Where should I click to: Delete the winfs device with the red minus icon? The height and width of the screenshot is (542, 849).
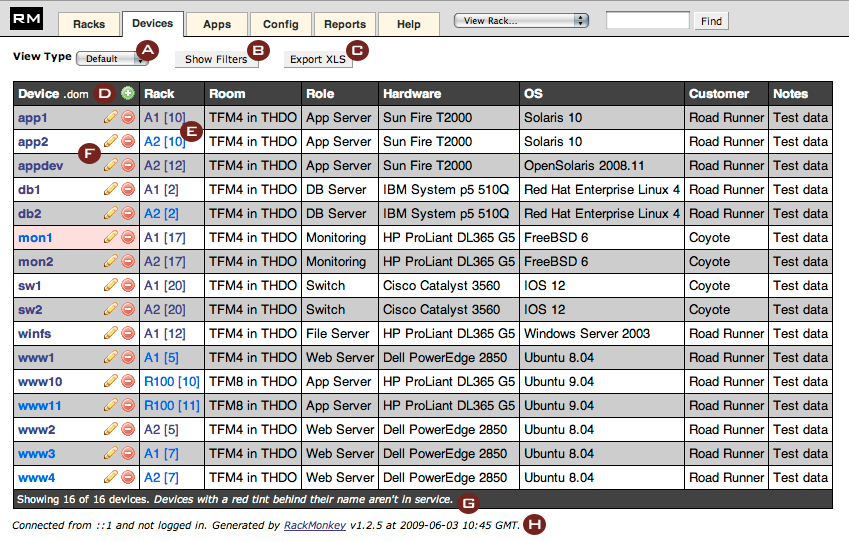pyautogui.click(x=128, y=333)
